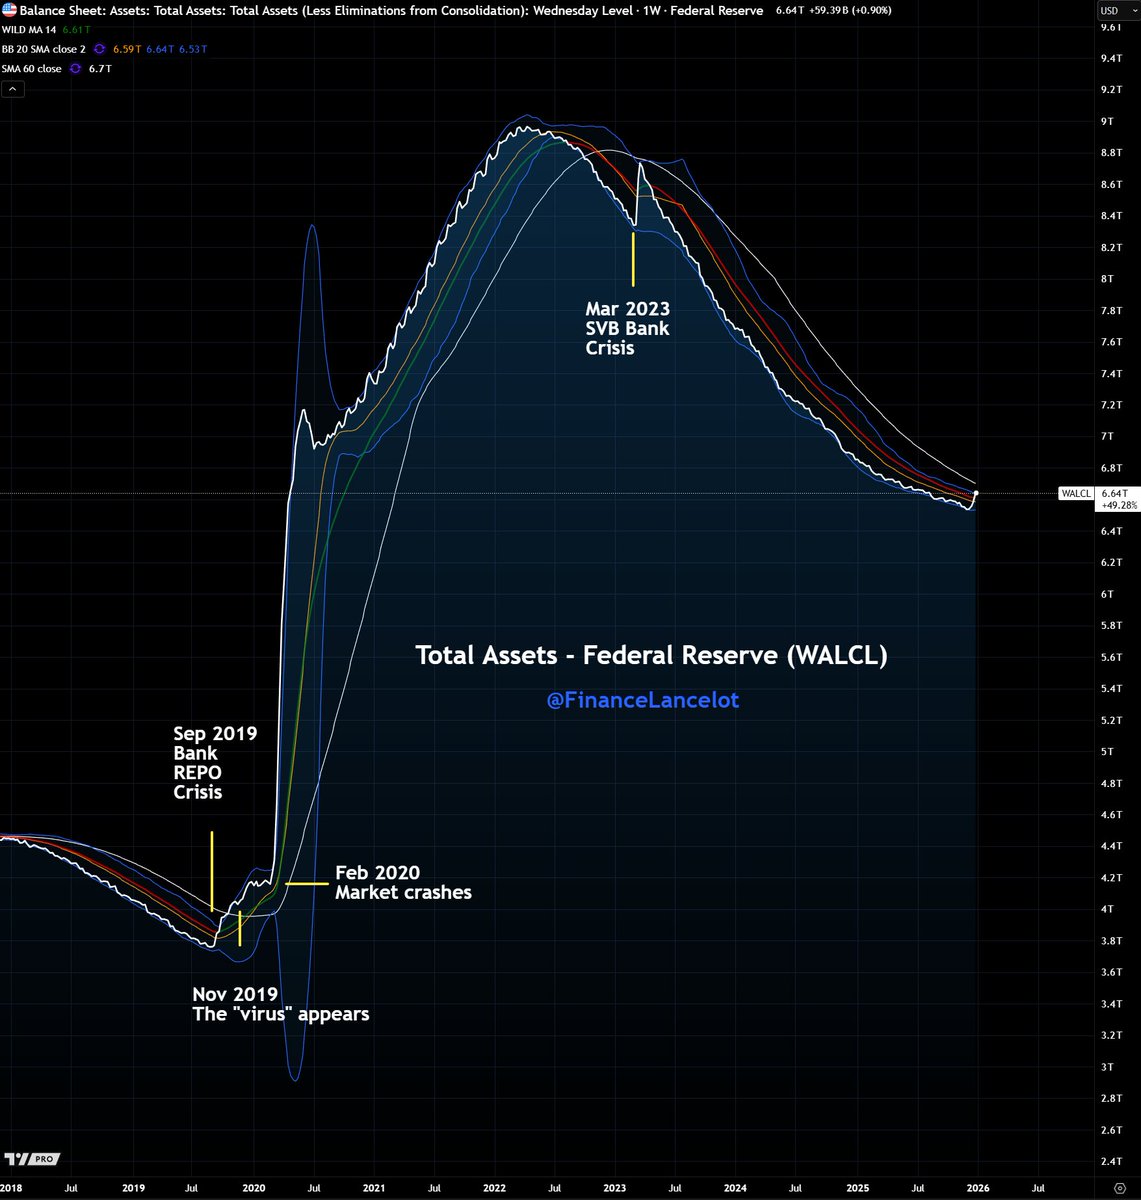Click the 3T level on price axis
This screenshot has height=1200, width=1141.
click(1107, 1067)
